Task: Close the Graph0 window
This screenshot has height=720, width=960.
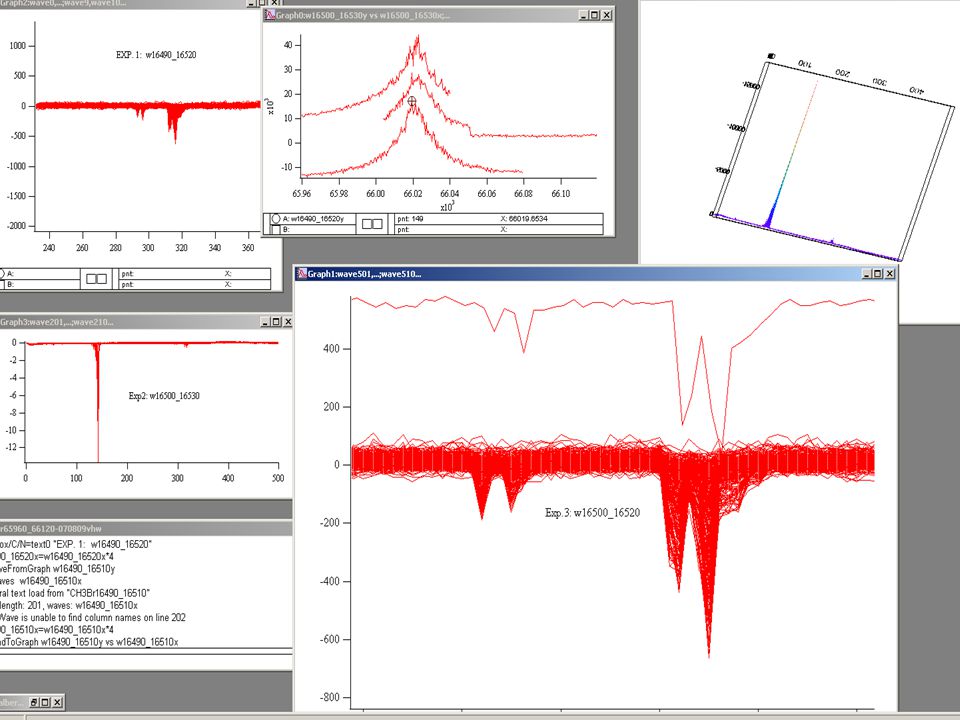Action: point(606,15)
